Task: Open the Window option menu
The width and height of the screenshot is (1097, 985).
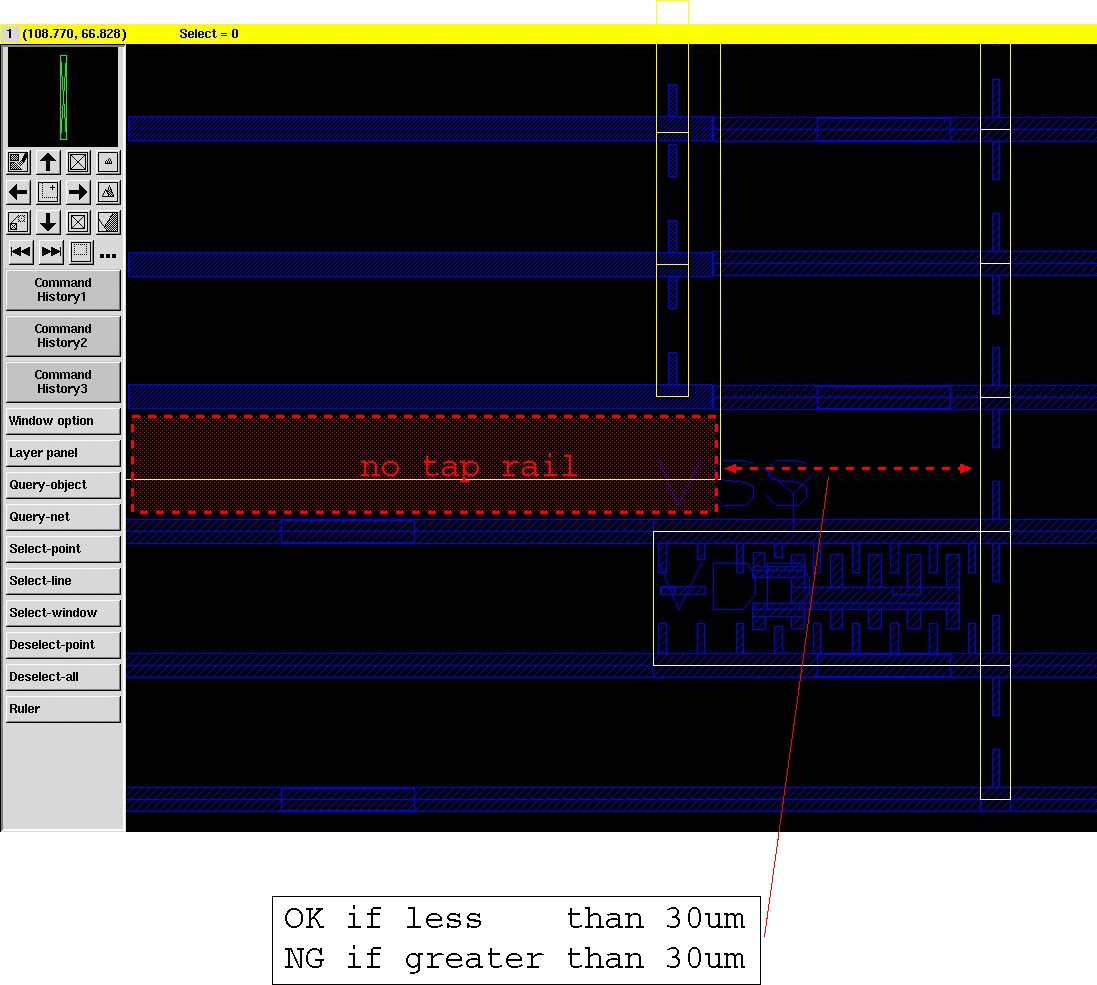Action: 63,421
